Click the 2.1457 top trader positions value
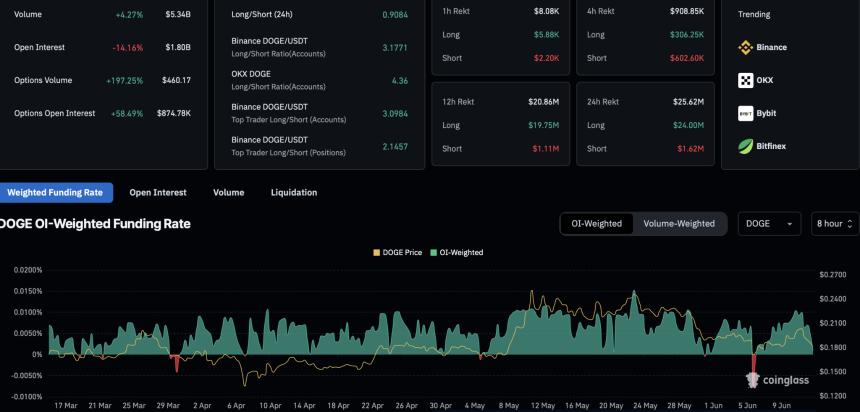 coord(395,146)
